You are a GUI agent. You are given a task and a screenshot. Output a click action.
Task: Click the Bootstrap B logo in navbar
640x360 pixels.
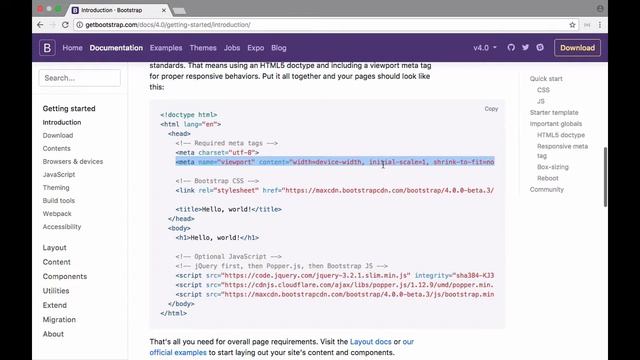tap(47, 48)
